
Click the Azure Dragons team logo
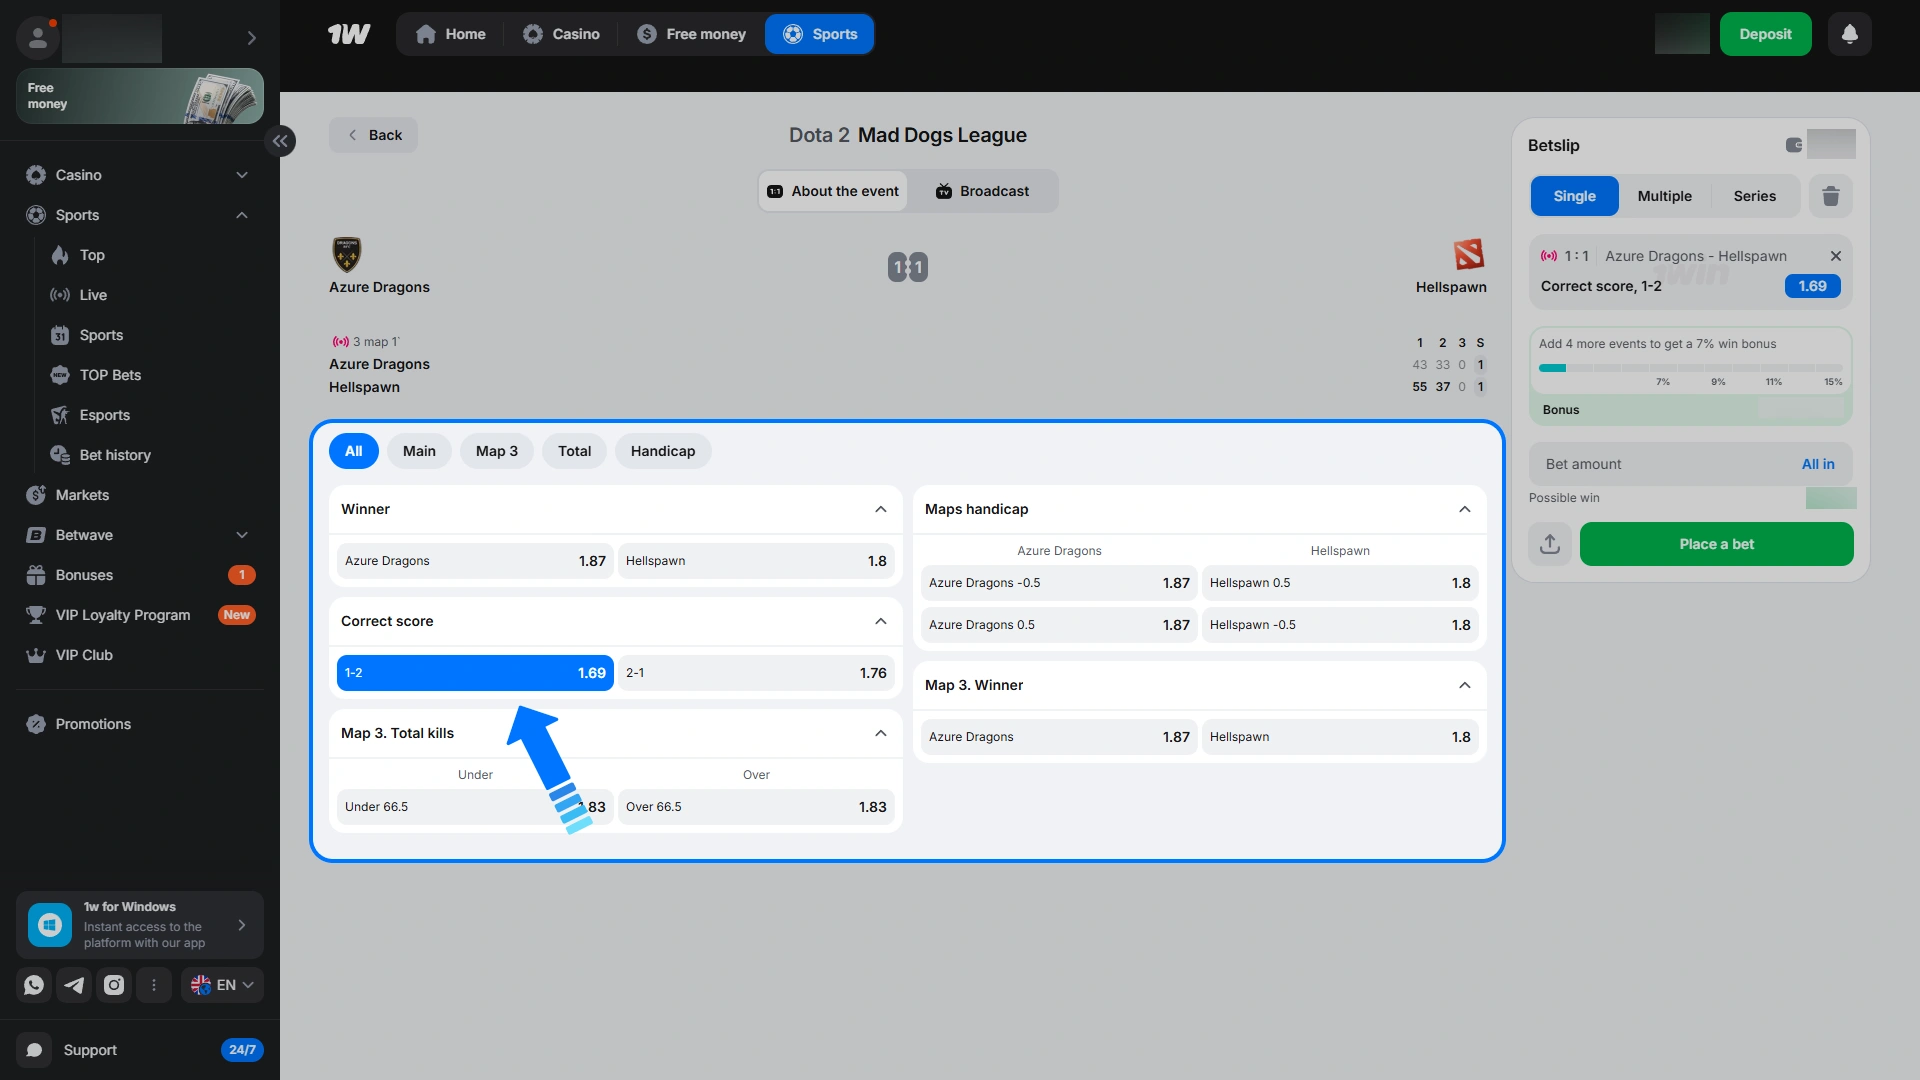(x=347, y=254)
